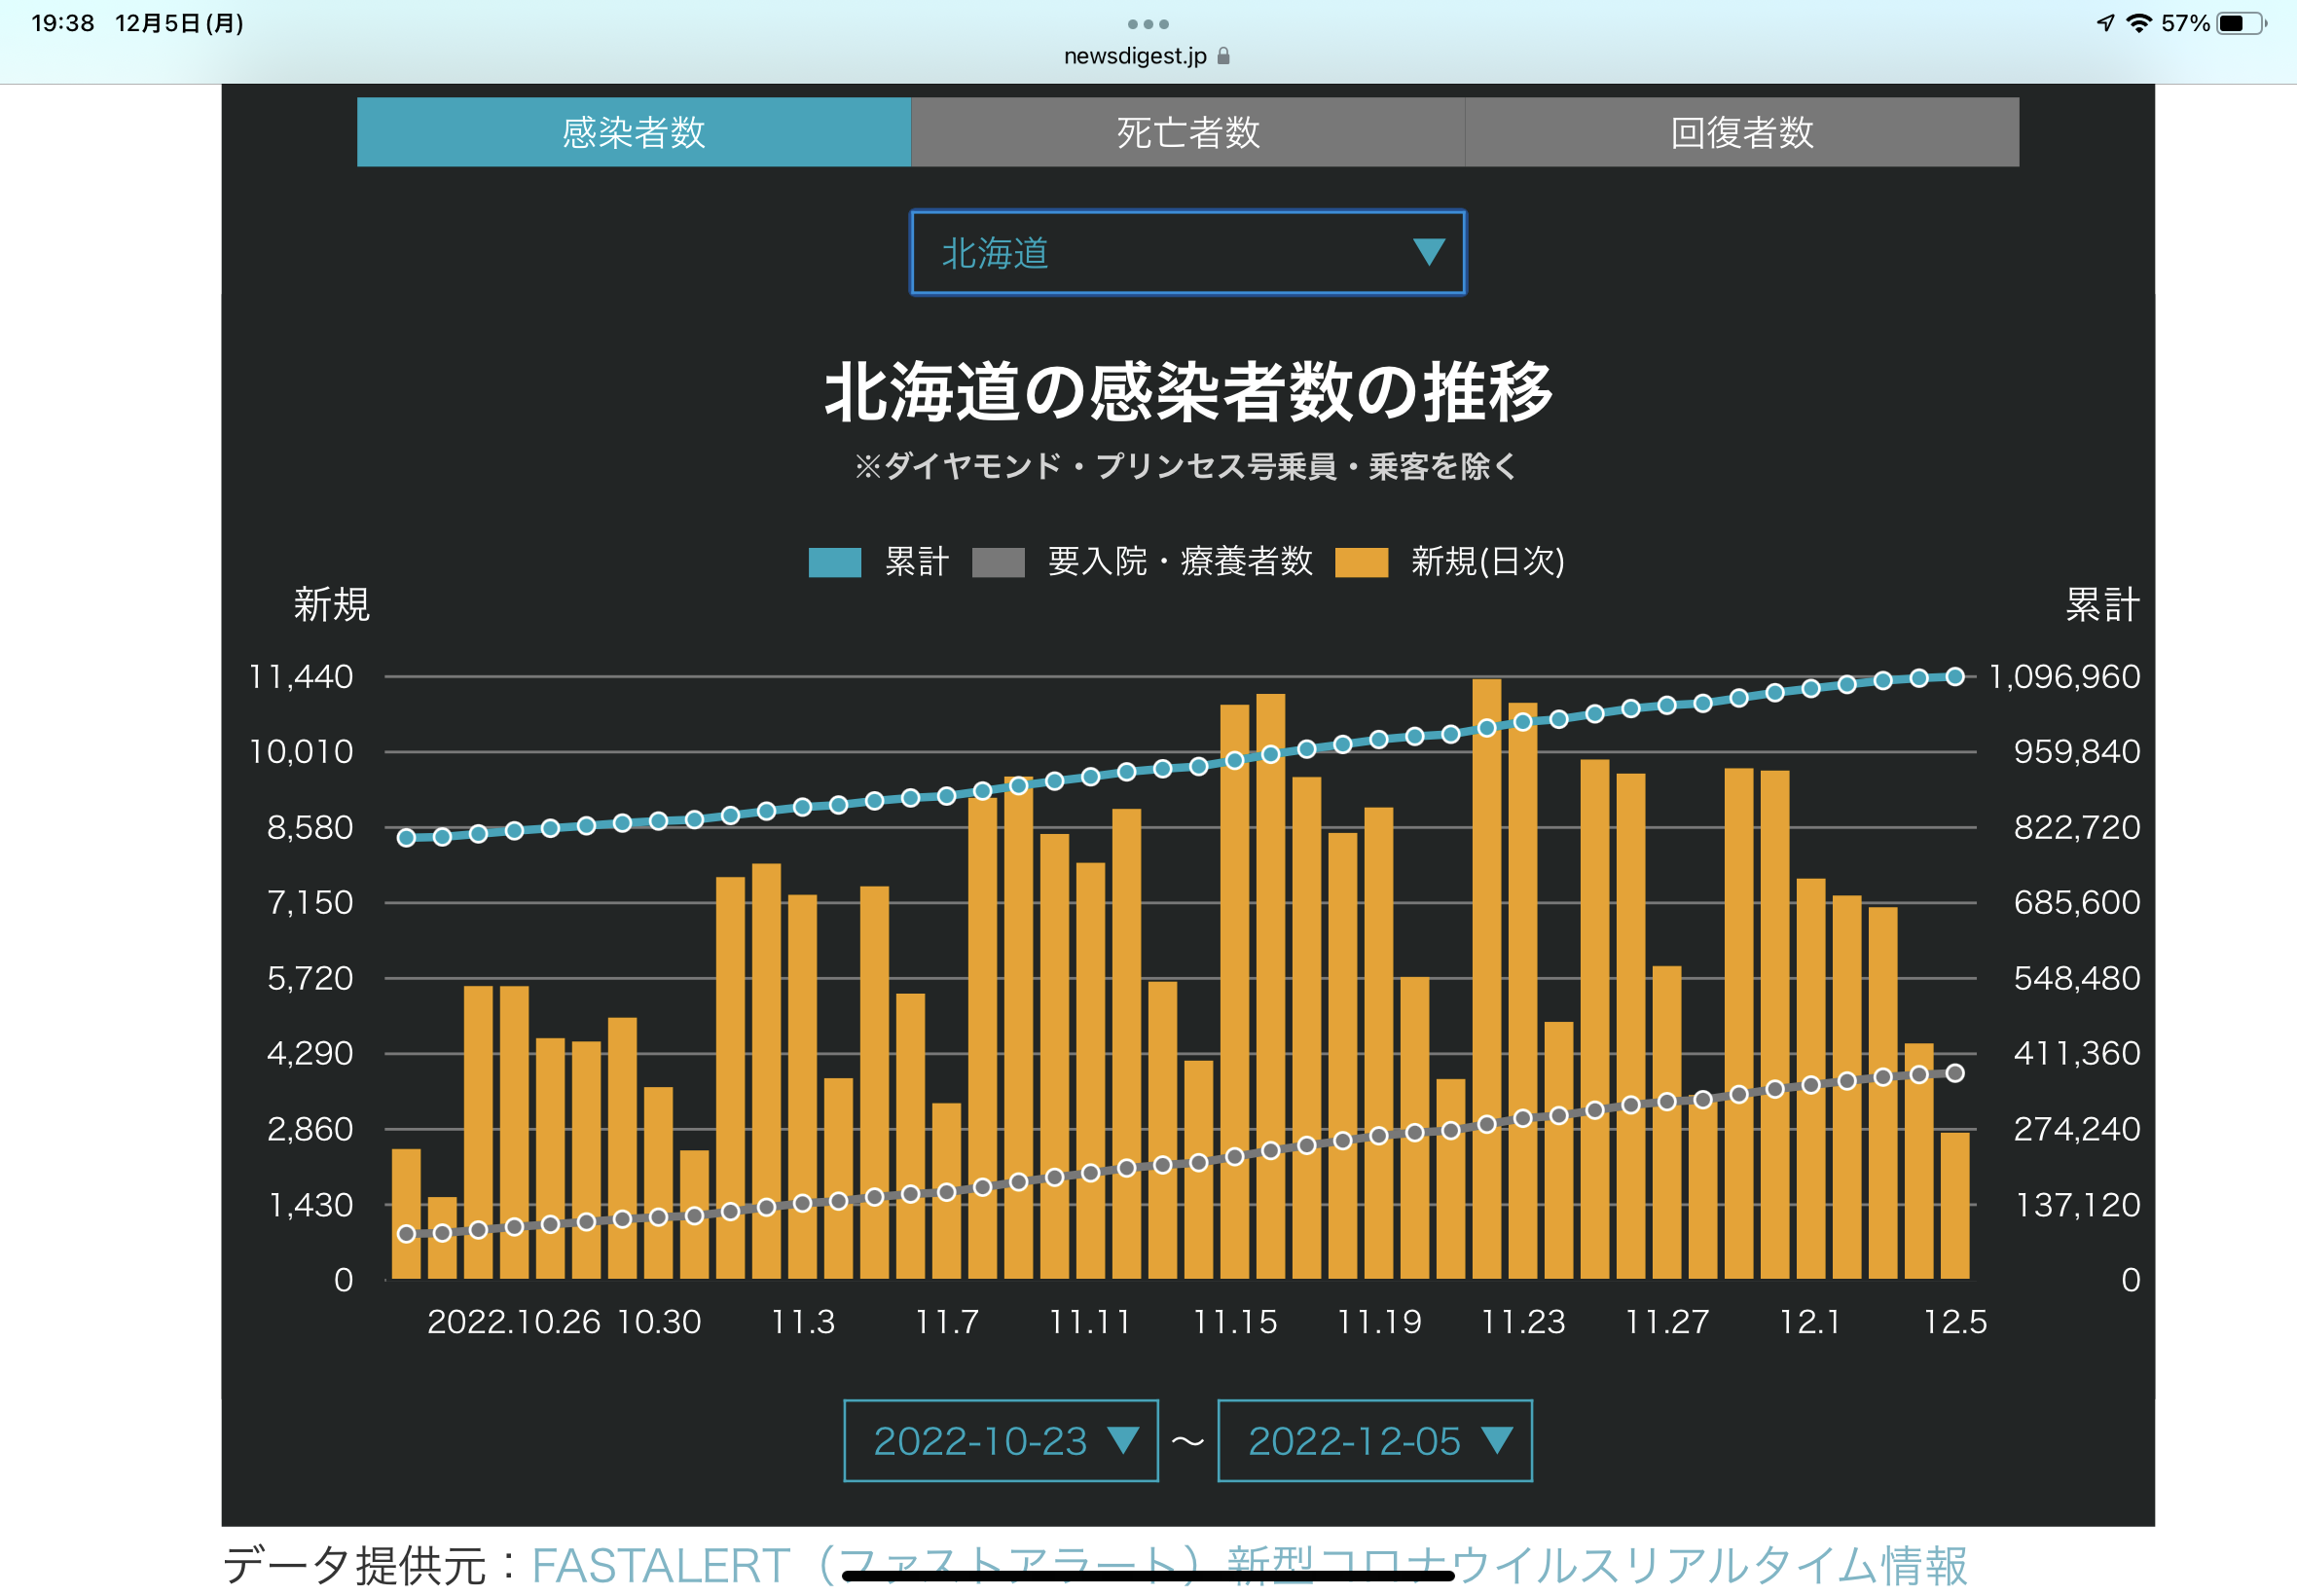Click the 11,440 left axis label
Screen dimensions: 2297x1596
click(301, 677)
